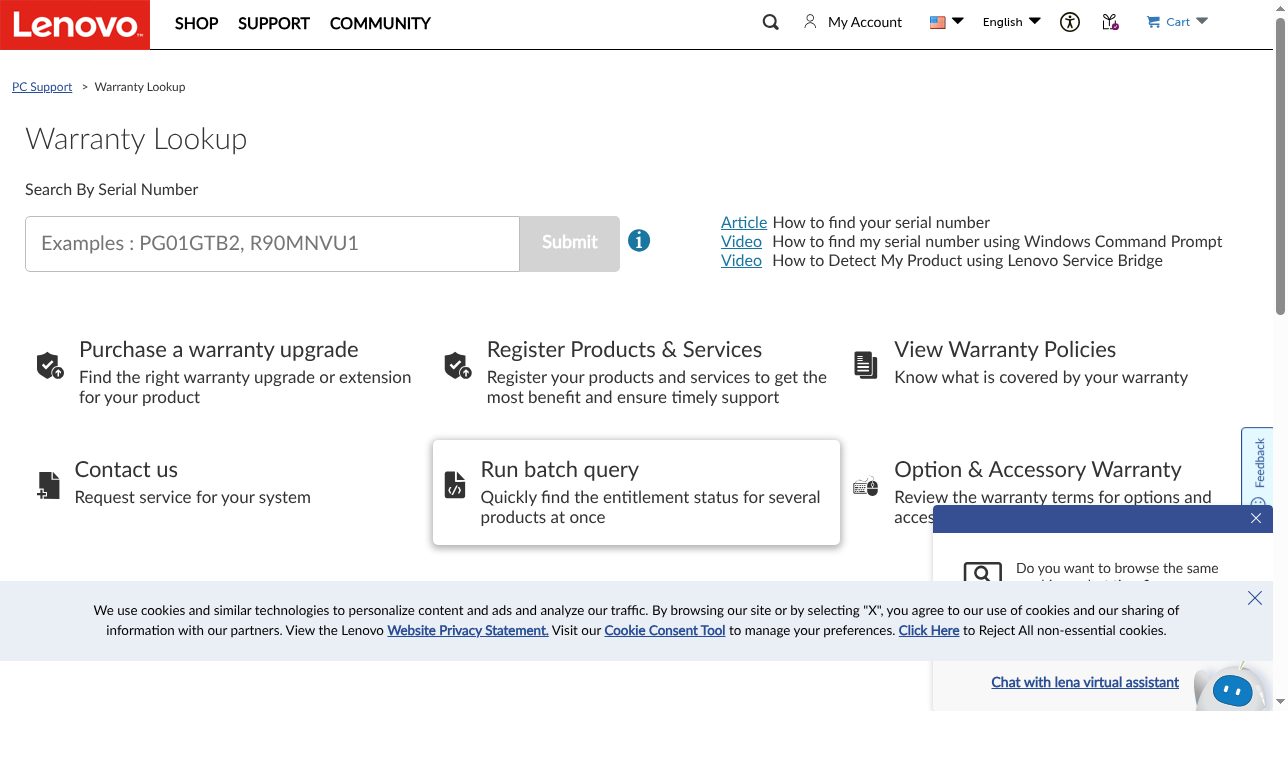
Task: Click the My Account person icon
Action: [810, 21]
